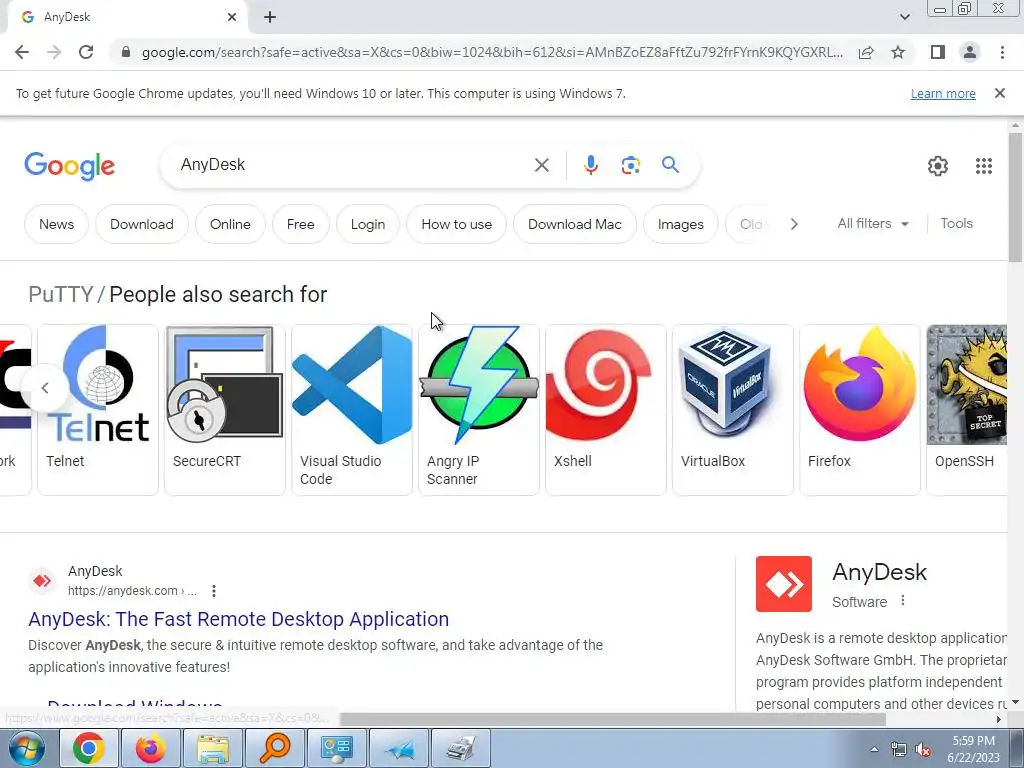The image size is (1024, 768).
Task: Dismiss the Windows 7 update notice
Action: (999, 93)
